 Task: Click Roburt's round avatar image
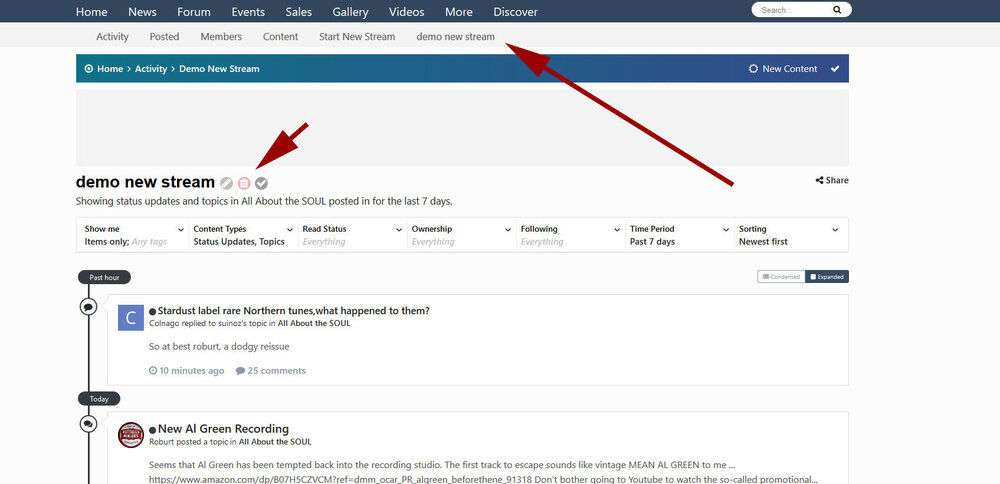tap(131, 435)
